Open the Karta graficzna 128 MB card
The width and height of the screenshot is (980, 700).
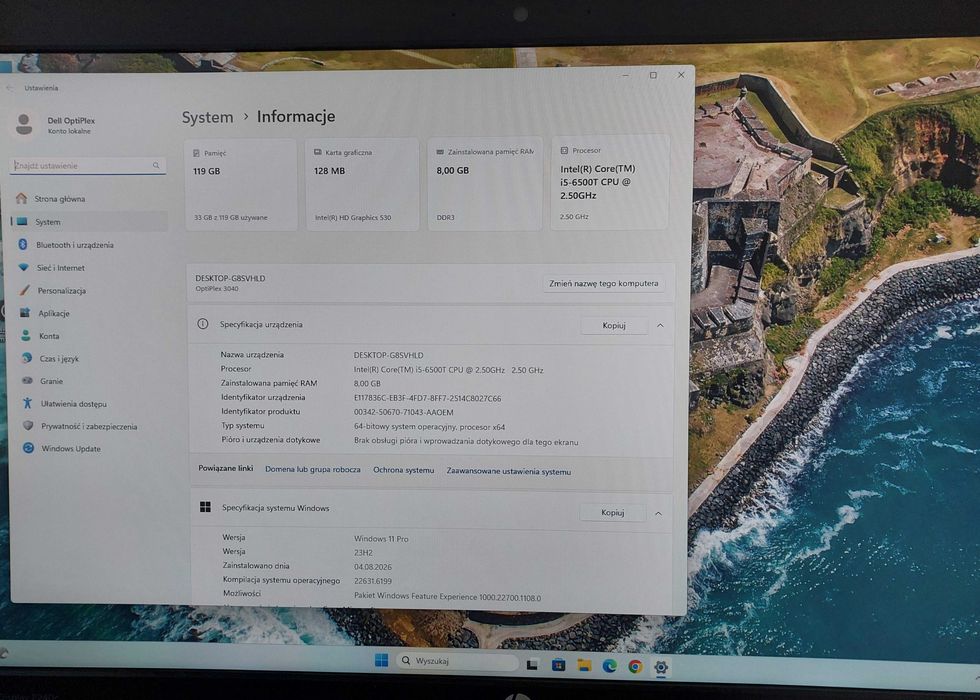click(362, 184)
